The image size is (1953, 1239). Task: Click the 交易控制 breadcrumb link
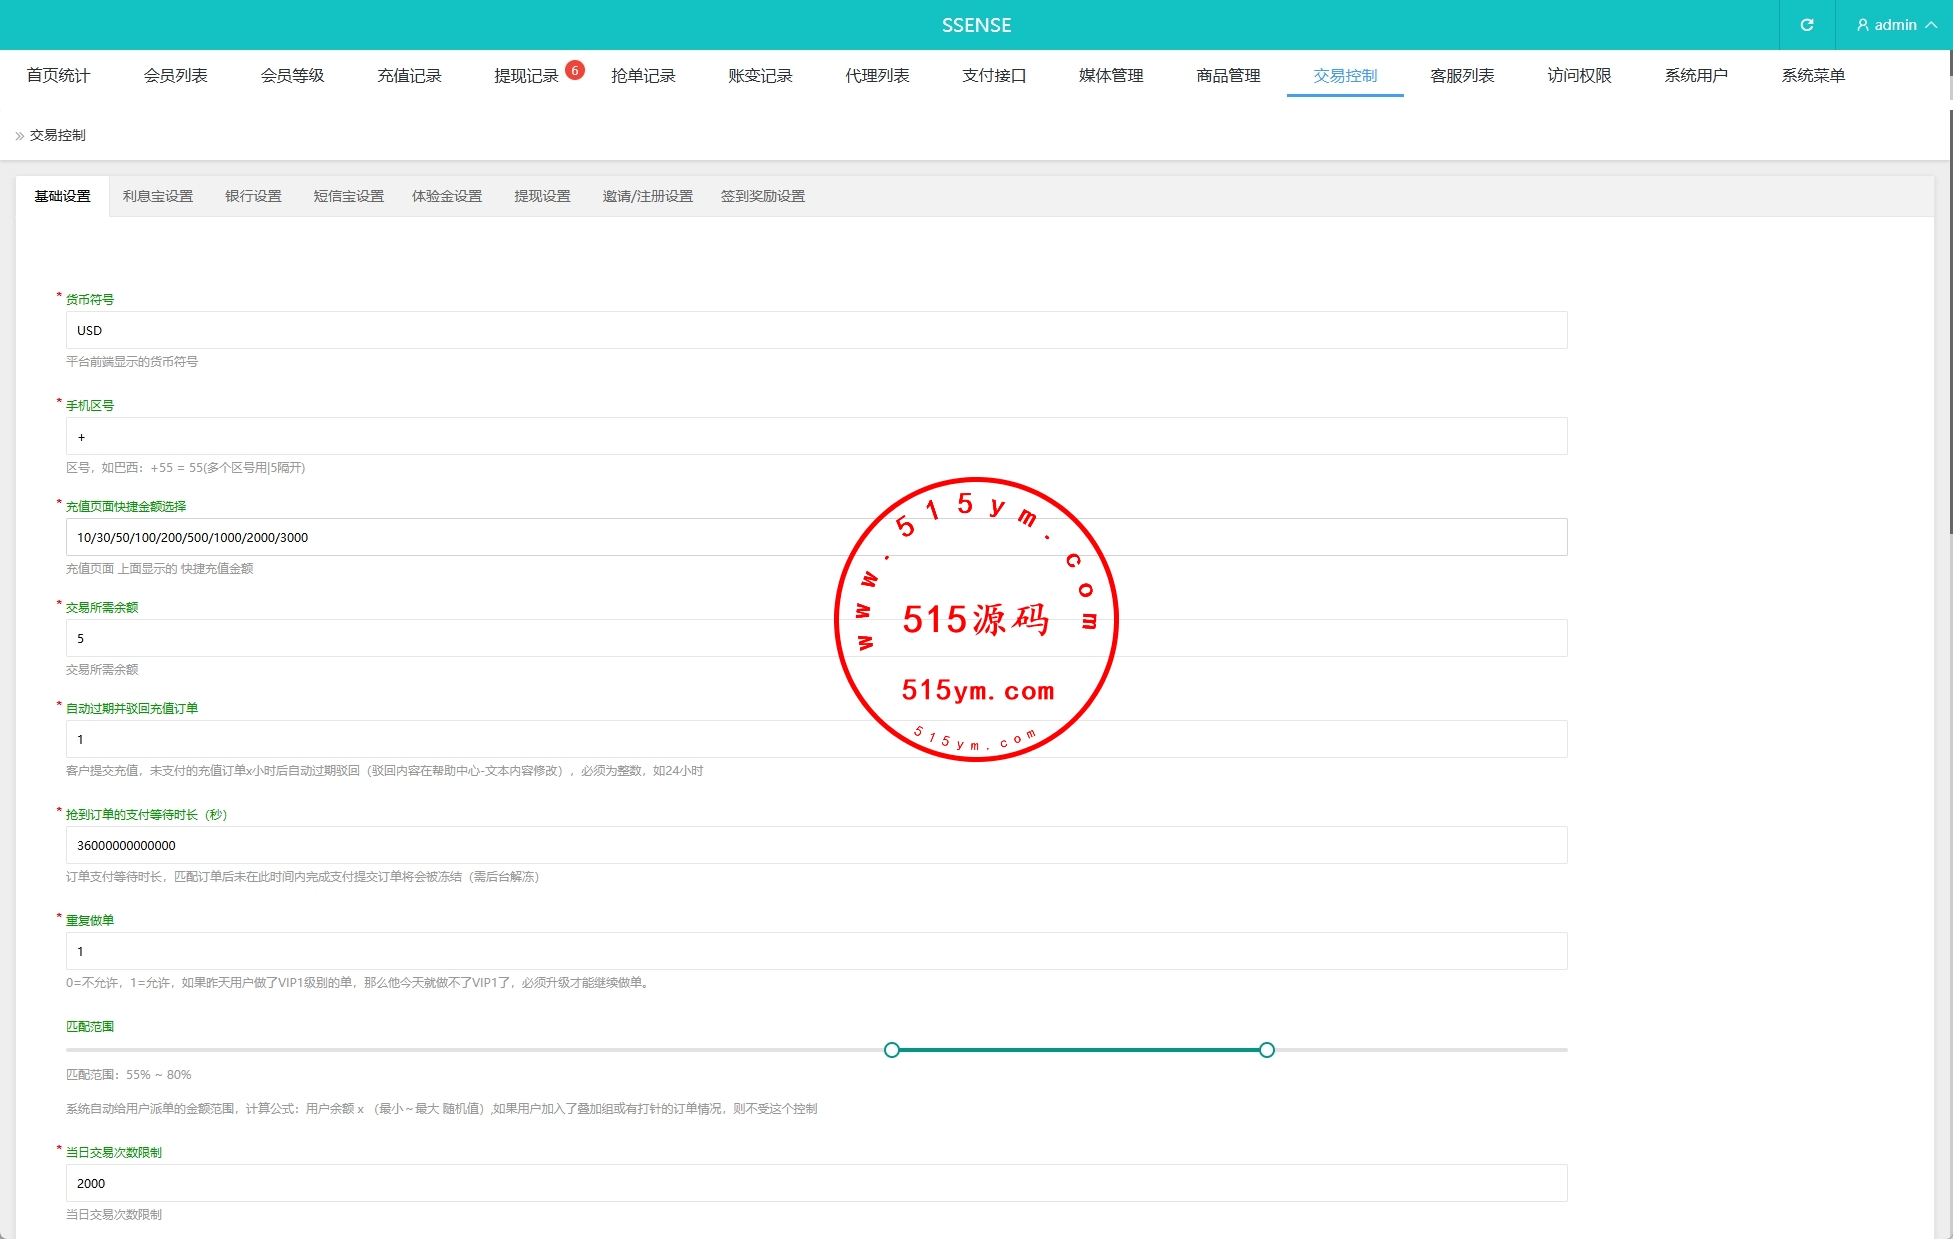pos(58,135)
